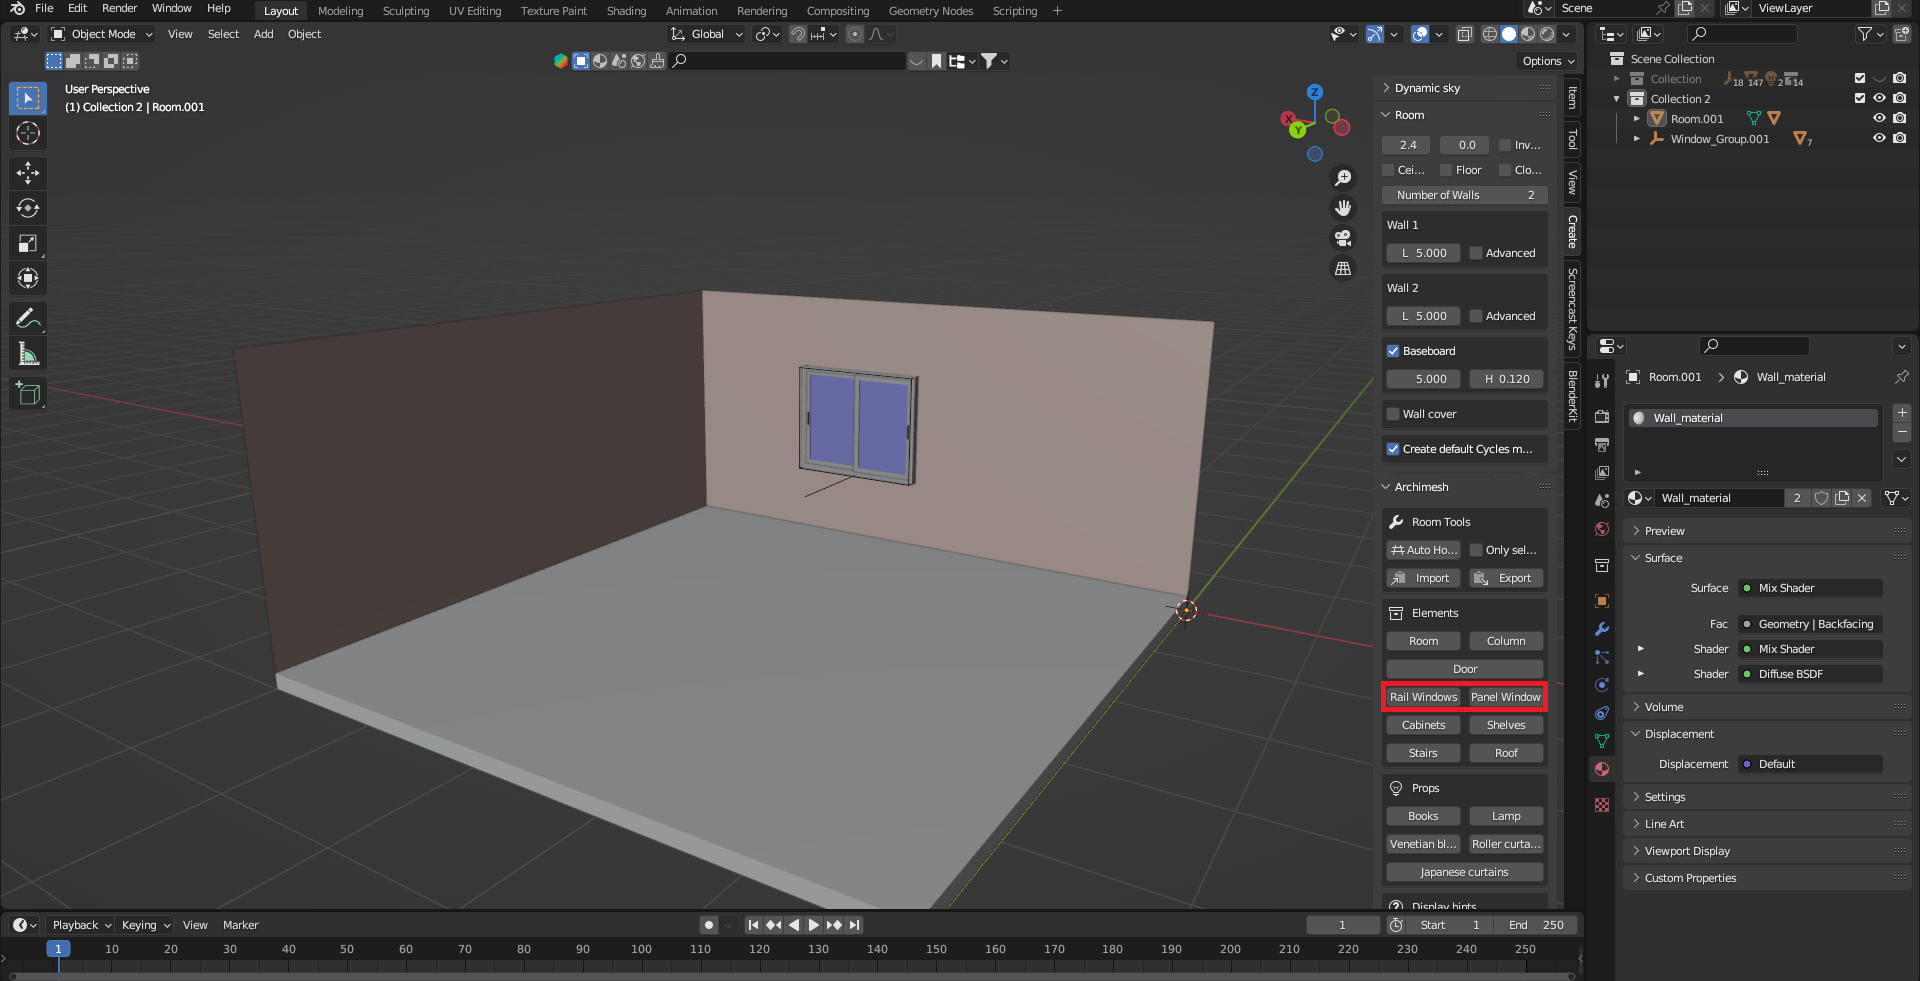1920x981 pixels.
Task: Enable the Ceiling checkbox
Action: (x=1388, y=170)
